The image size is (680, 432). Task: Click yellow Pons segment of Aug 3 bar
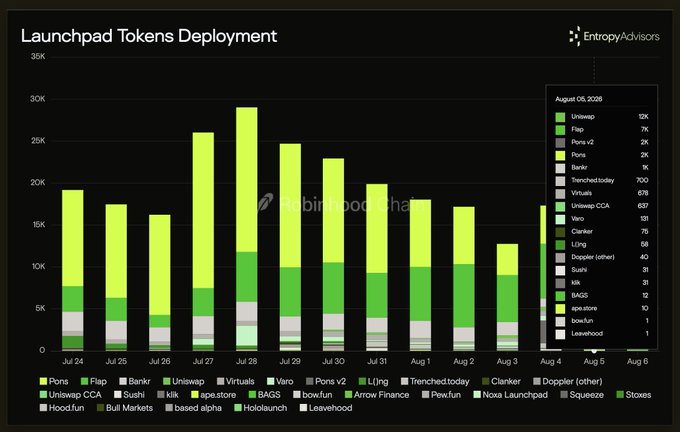coord(507,259)
